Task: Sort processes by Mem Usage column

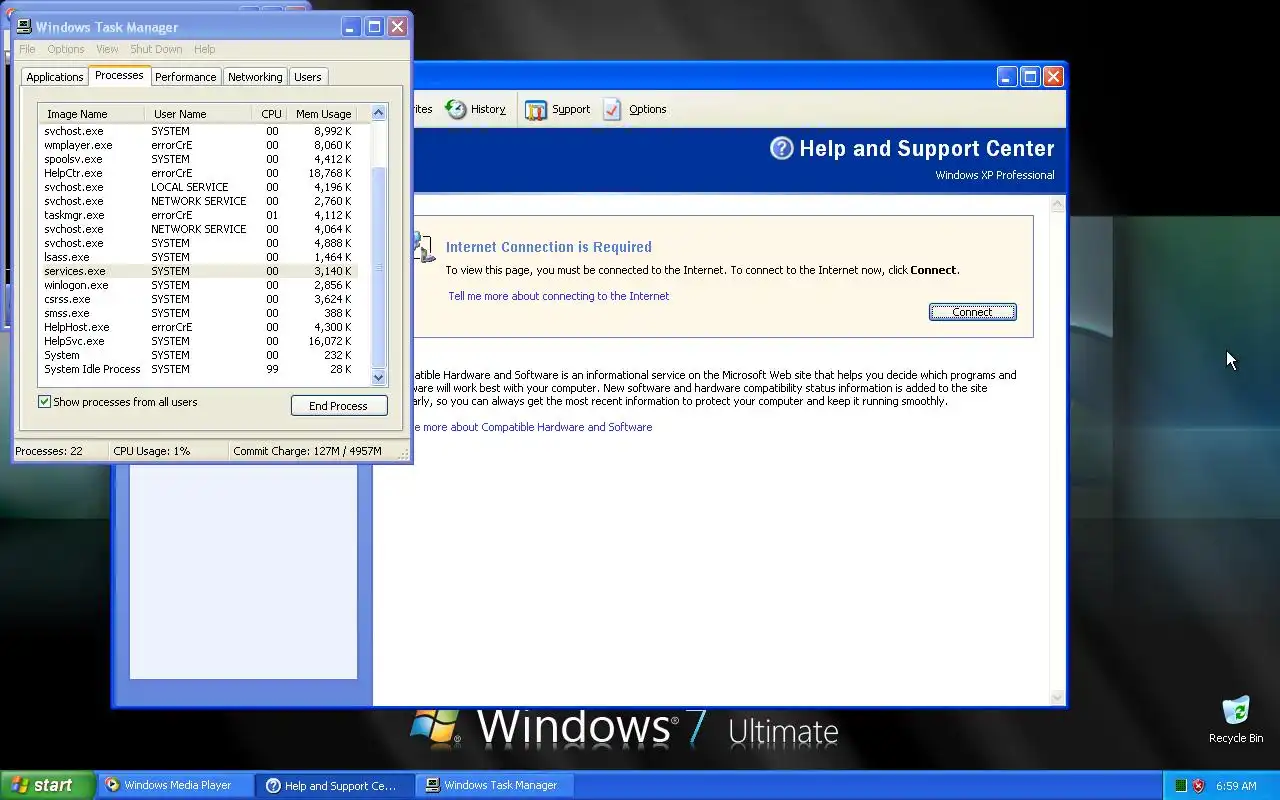Action: (322, 114)
